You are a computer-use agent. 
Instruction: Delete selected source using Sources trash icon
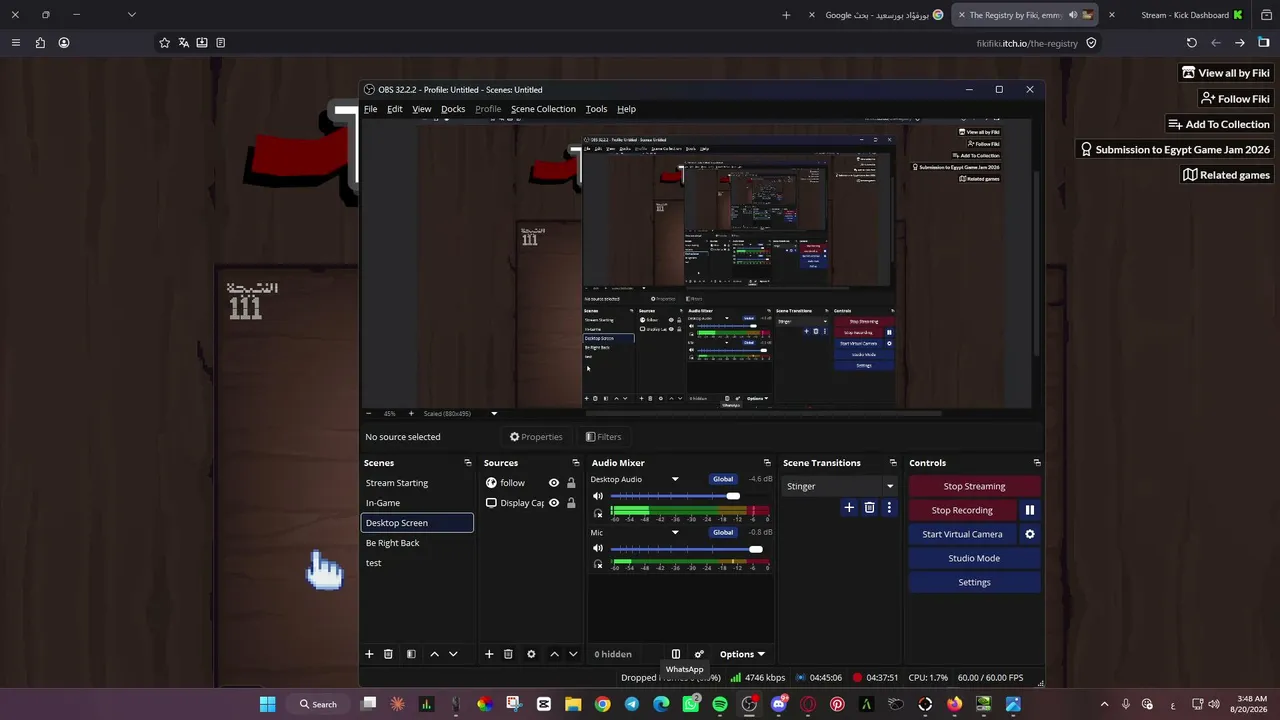508,654
